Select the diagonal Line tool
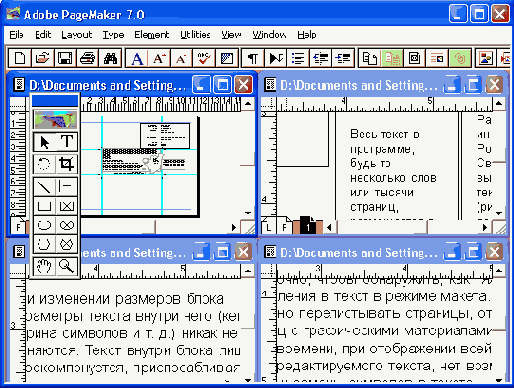The width and height of the screenshot is (514, 388). (x=44, y=187)
